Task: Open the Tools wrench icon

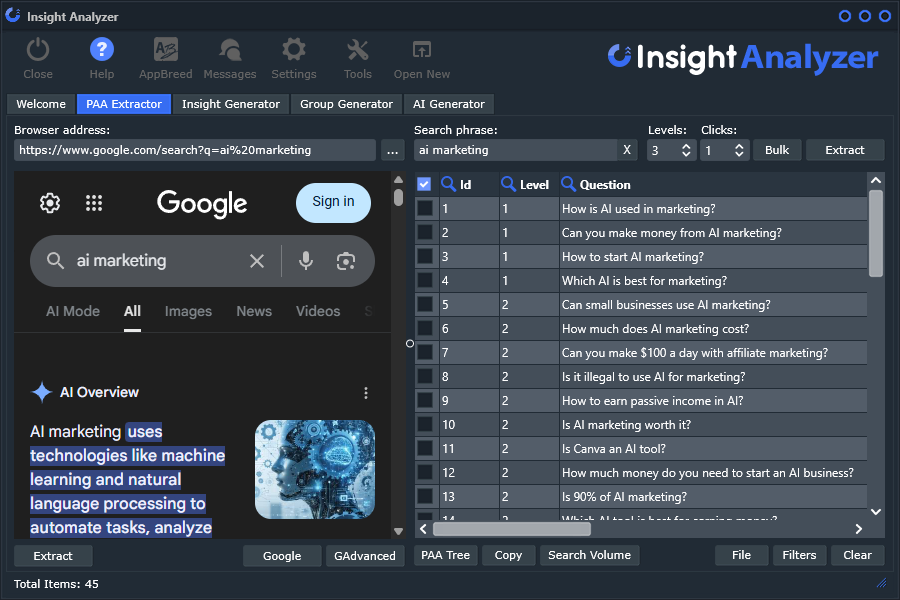Action: tap(357, 50)
